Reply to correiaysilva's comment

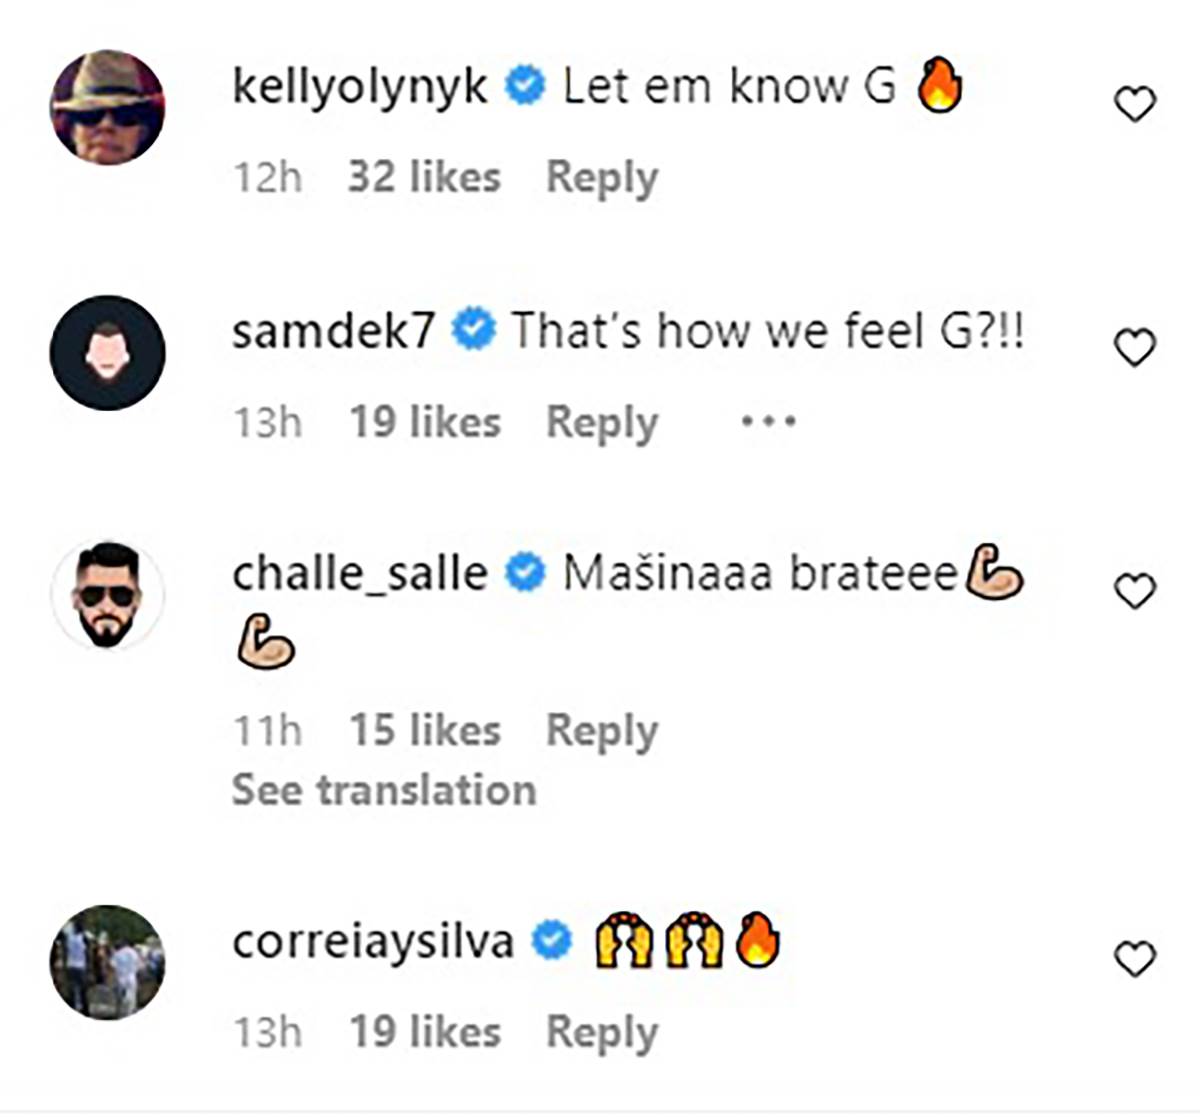pyautogui.click(x=602, y=1032)
